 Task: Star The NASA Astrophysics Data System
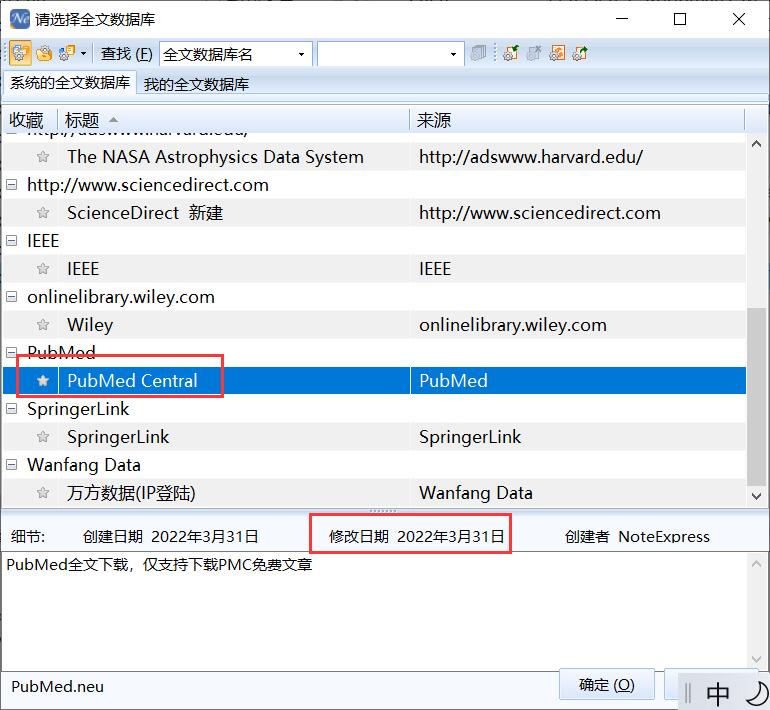pos(43,157)
